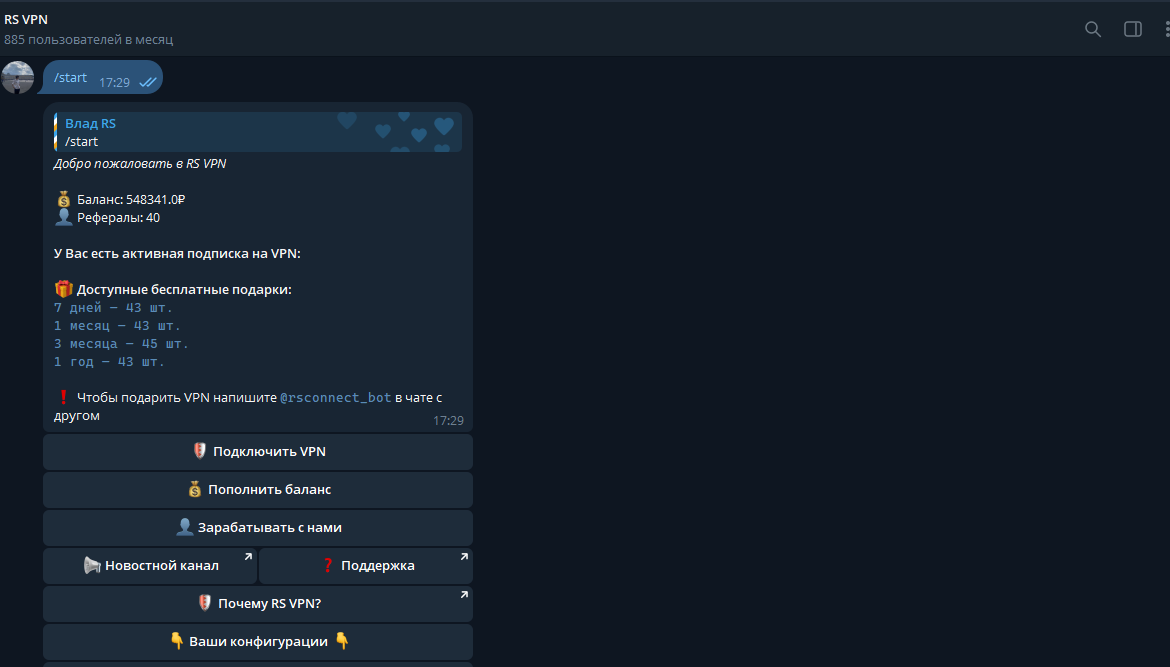
Task: Click the /start message bubble
Action: [x=102, y=78]
